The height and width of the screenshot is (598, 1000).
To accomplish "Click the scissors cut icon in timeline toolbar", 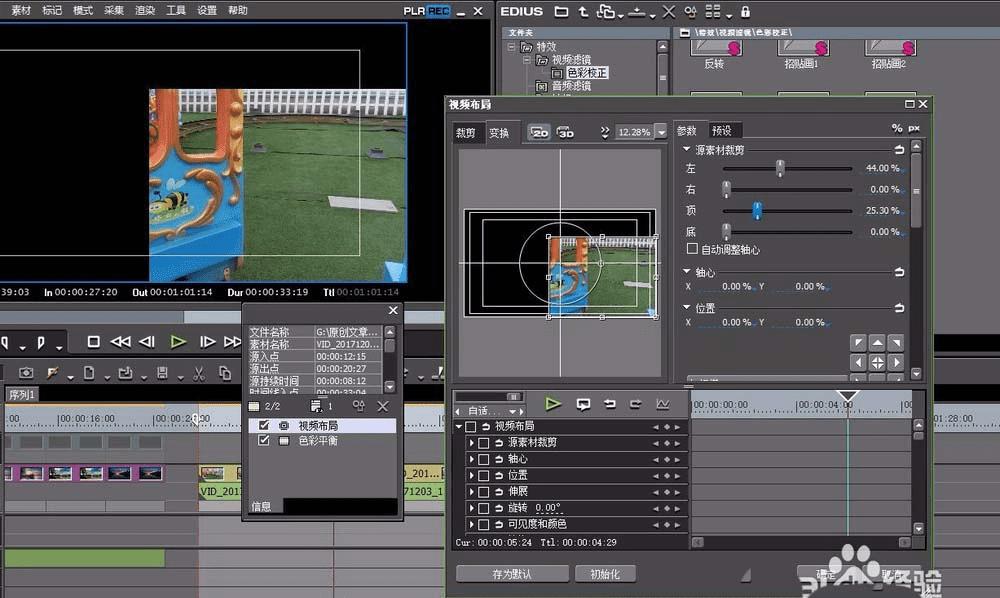I will (198, 373).
